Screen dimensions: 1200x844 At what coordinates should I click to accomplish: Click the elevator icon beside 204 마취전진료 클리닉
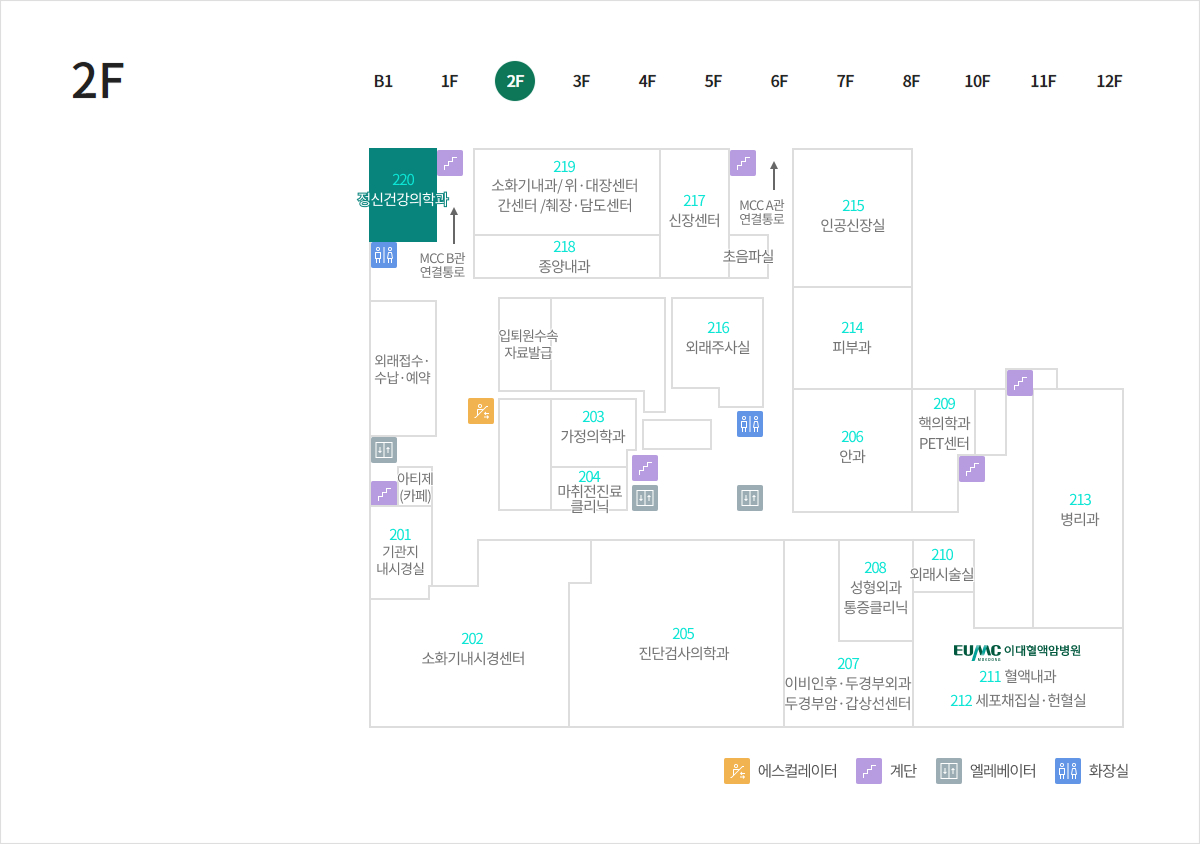click(x=645, y=498)
